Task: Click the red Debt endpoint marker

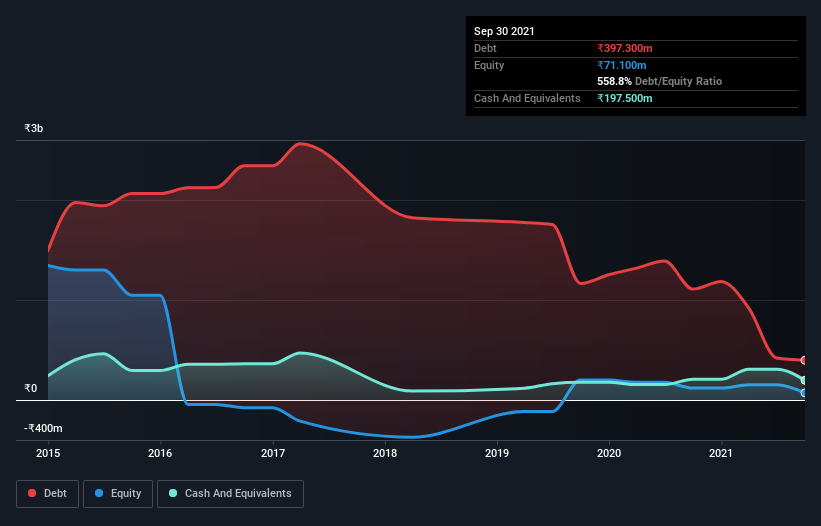Action: coord(804,361)
